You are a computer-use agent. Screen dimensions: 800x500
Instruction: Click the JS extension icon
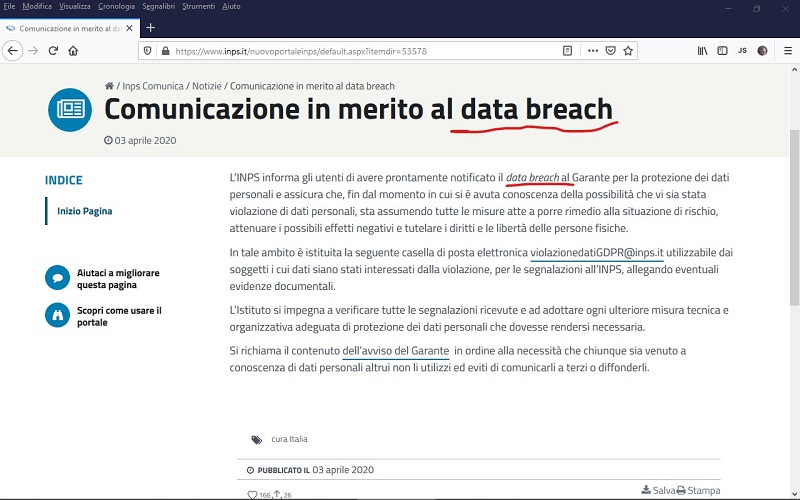pyautogui.click(x=742, y=51)
